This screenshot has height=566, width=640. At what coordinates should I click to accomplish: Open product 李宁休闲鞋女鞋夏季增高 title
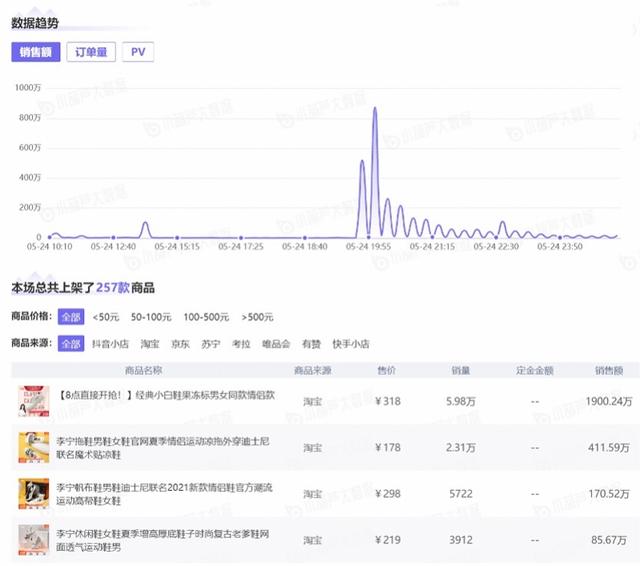click(x=162, y=540)
